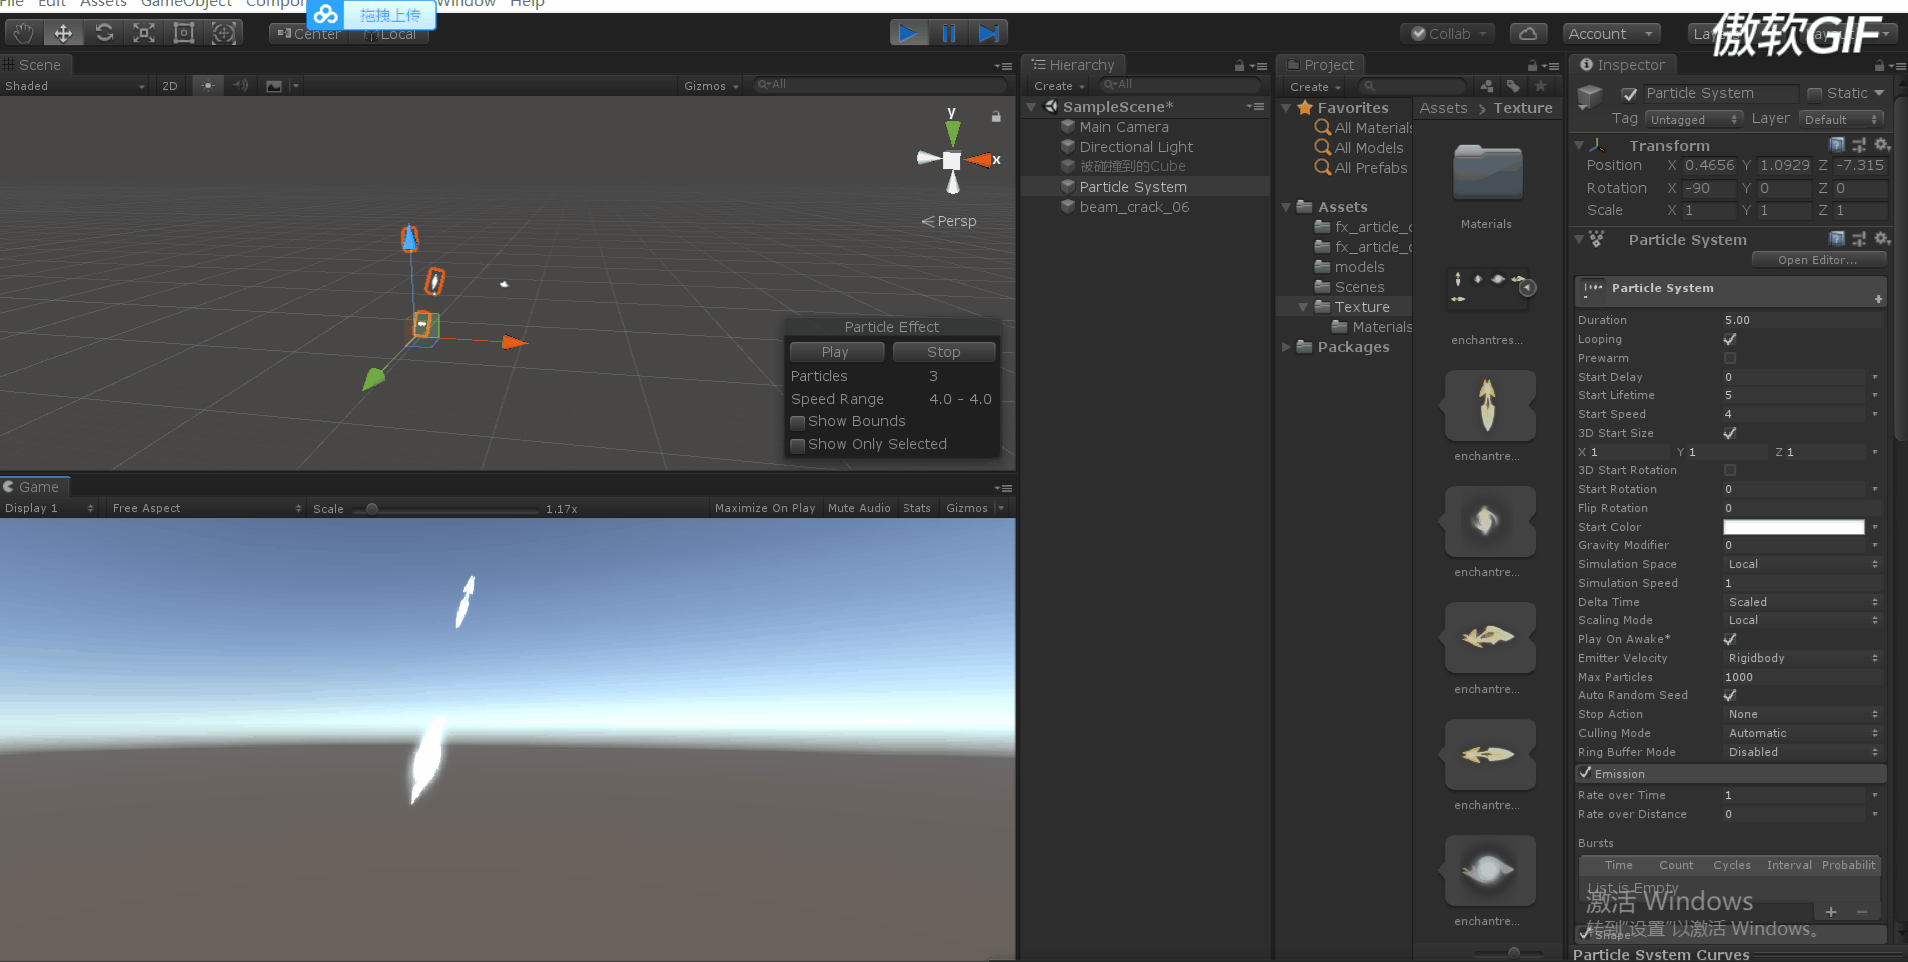Lock the Hierarchy panel

[x=1239, y=65]
